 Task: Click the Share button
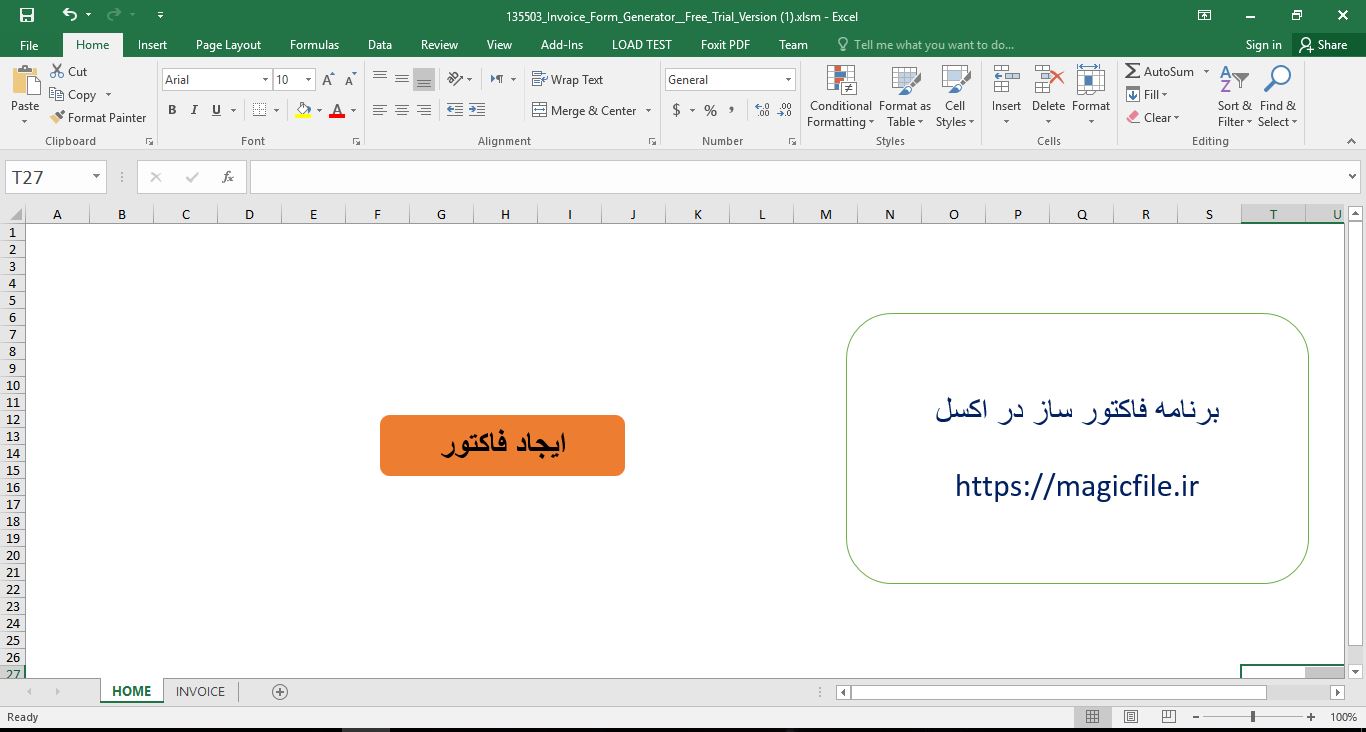click(x=1323, y=45)
